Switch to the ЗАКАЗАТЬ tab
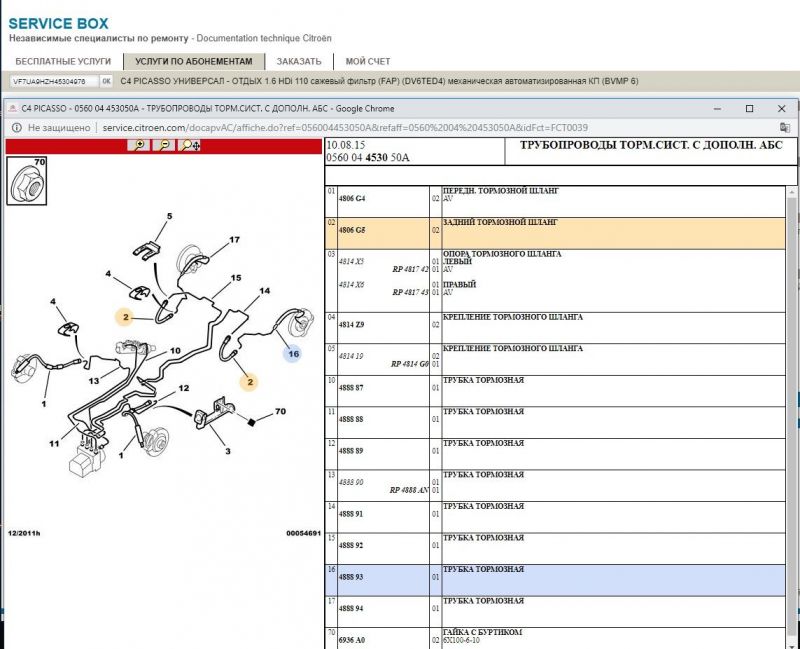The image size is (800, 649). pos(299,61)
